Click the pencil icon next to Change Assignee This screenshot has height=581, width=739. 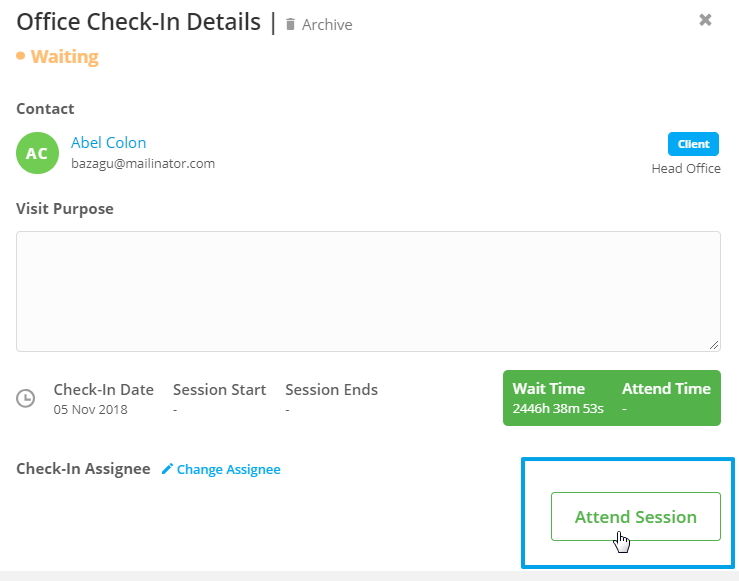coord(167,469)
